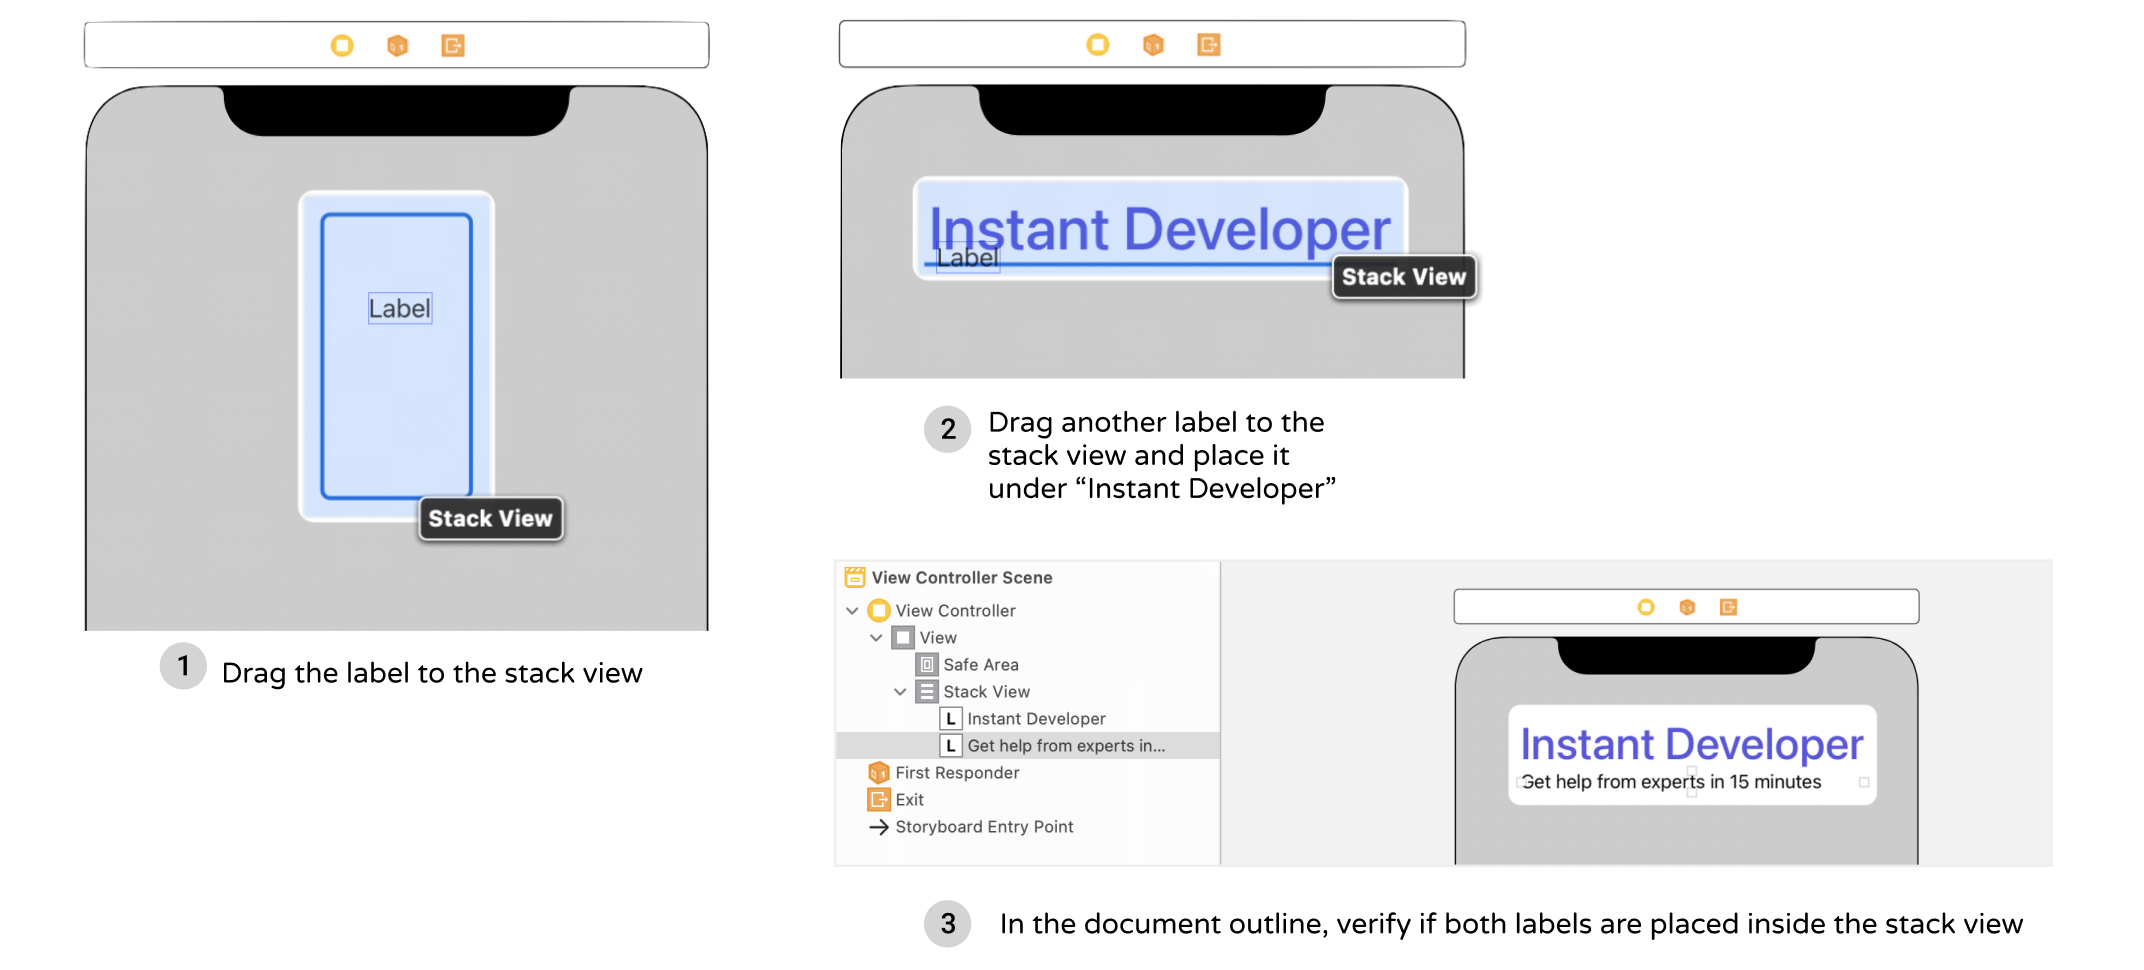
Task: Click the First Responder cube icon in the outline
Action: point(880,772)
